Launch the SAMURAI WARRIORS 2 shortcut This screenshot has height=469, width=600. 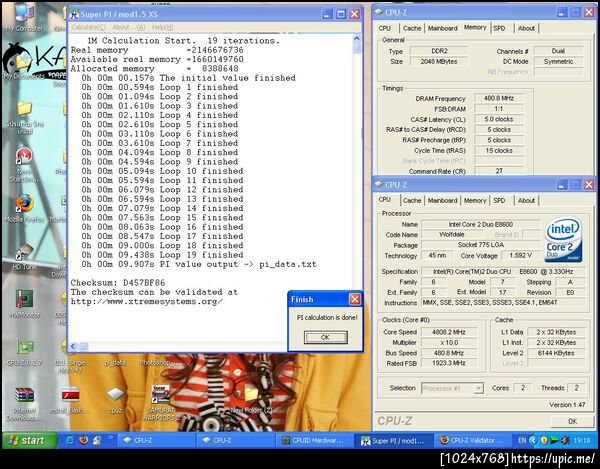[x=161, y=402]
